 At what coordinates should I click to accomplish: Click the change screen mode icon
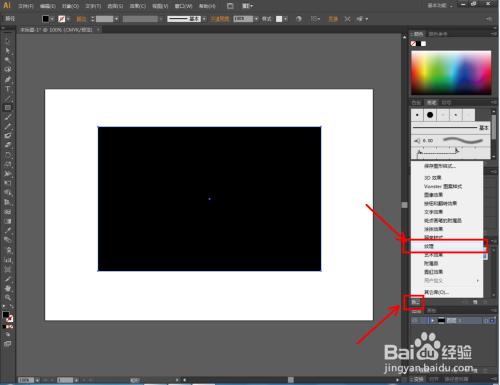click(x=8, y=344)
